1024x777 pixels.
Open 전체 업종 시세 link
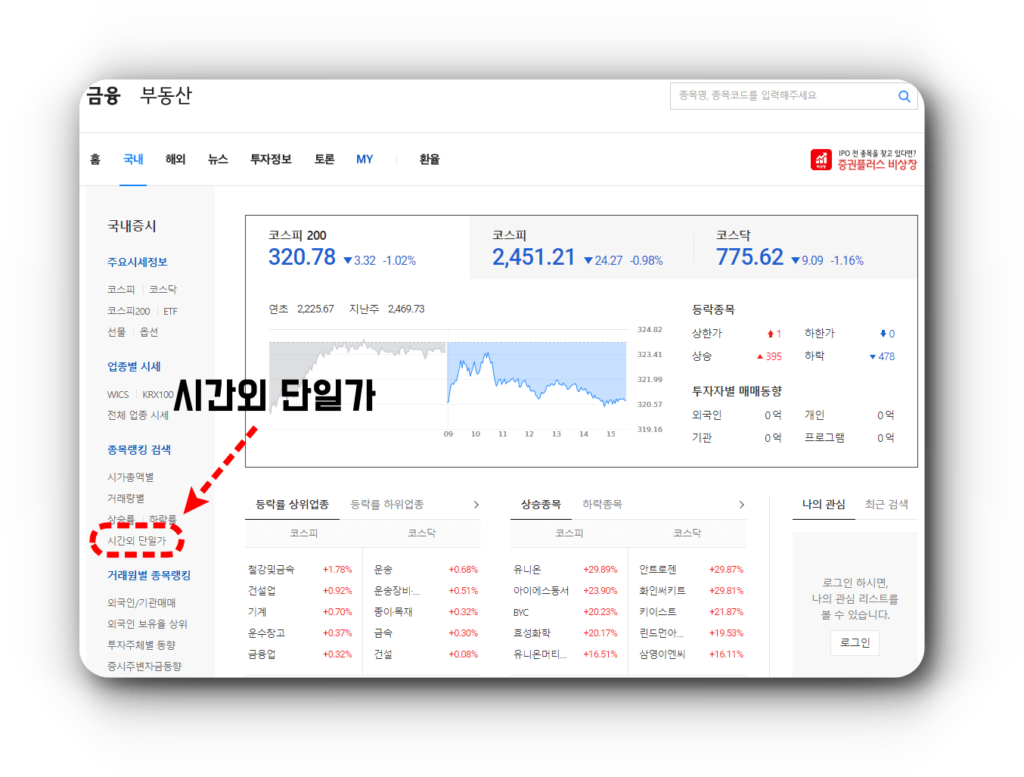[x=138, y=415]
